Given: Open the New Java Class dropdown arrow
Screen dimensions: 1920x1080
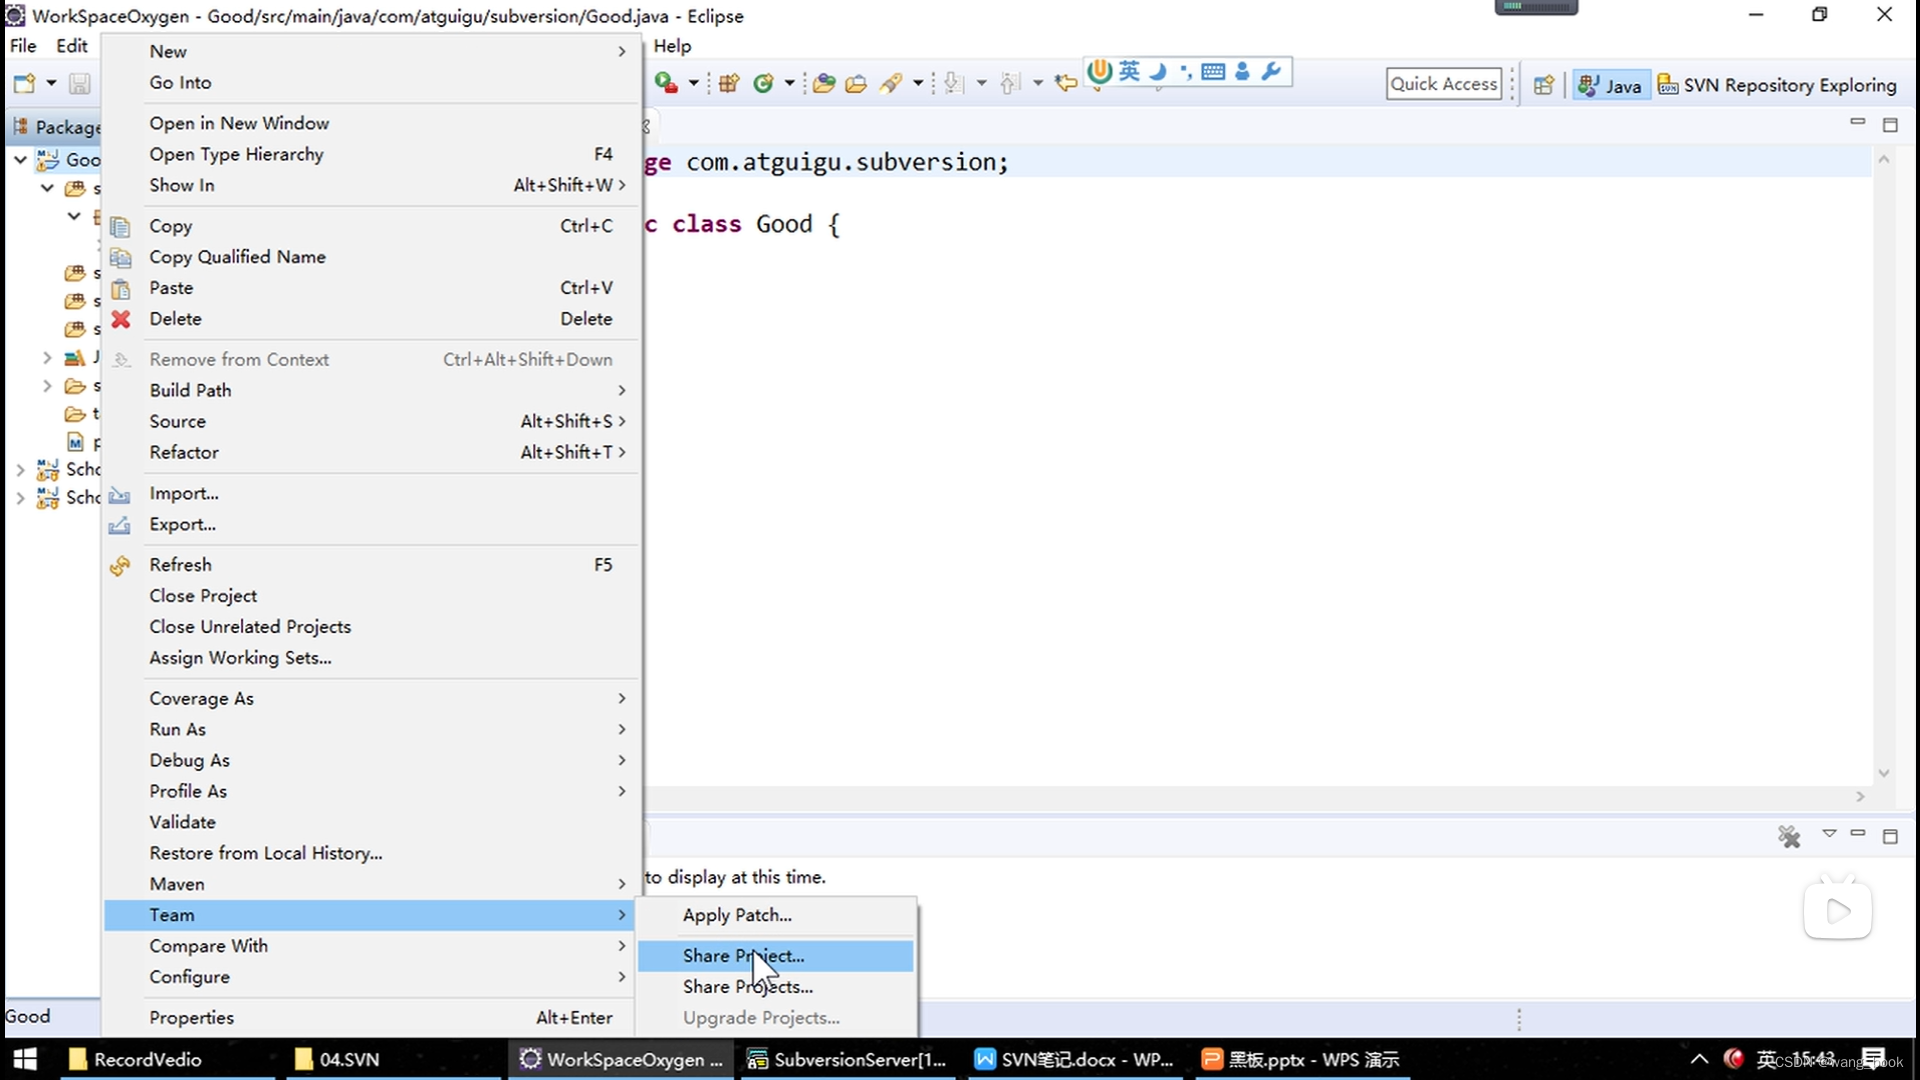Looking at the screenshot, I should (x=789, y=84).
